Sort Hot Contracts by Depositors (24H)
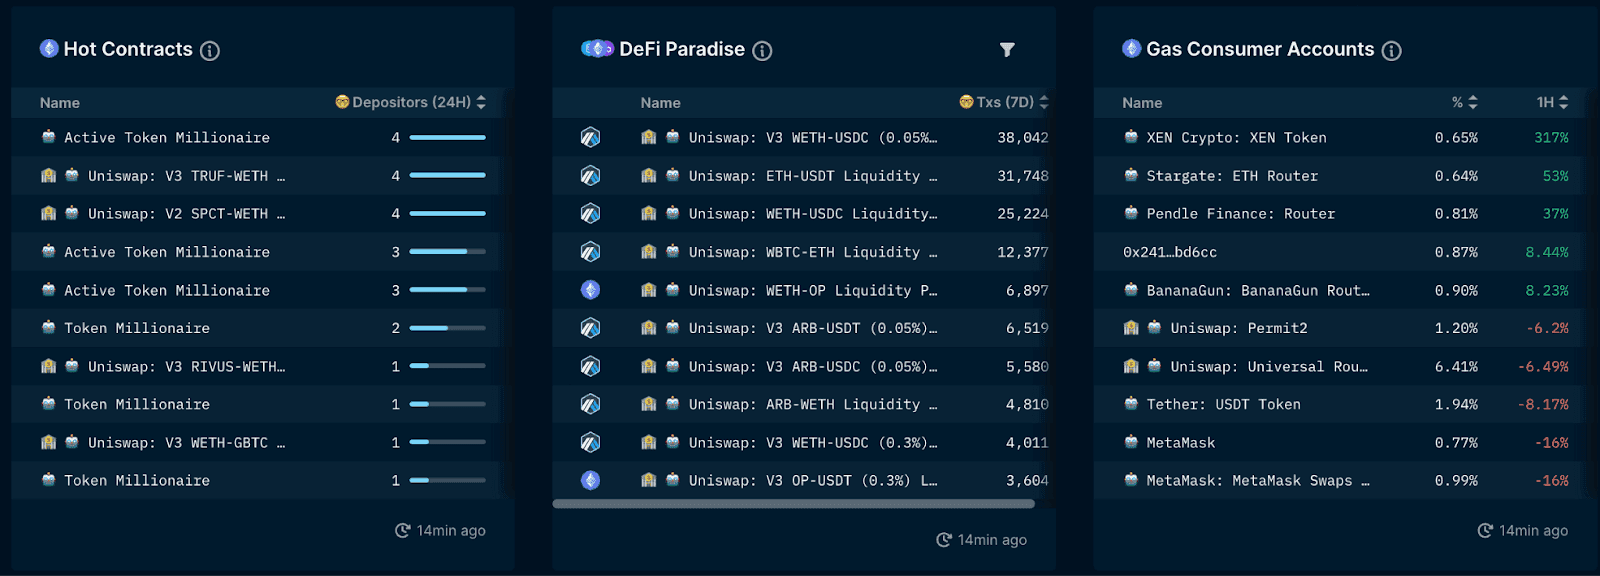 click(481, 102)
